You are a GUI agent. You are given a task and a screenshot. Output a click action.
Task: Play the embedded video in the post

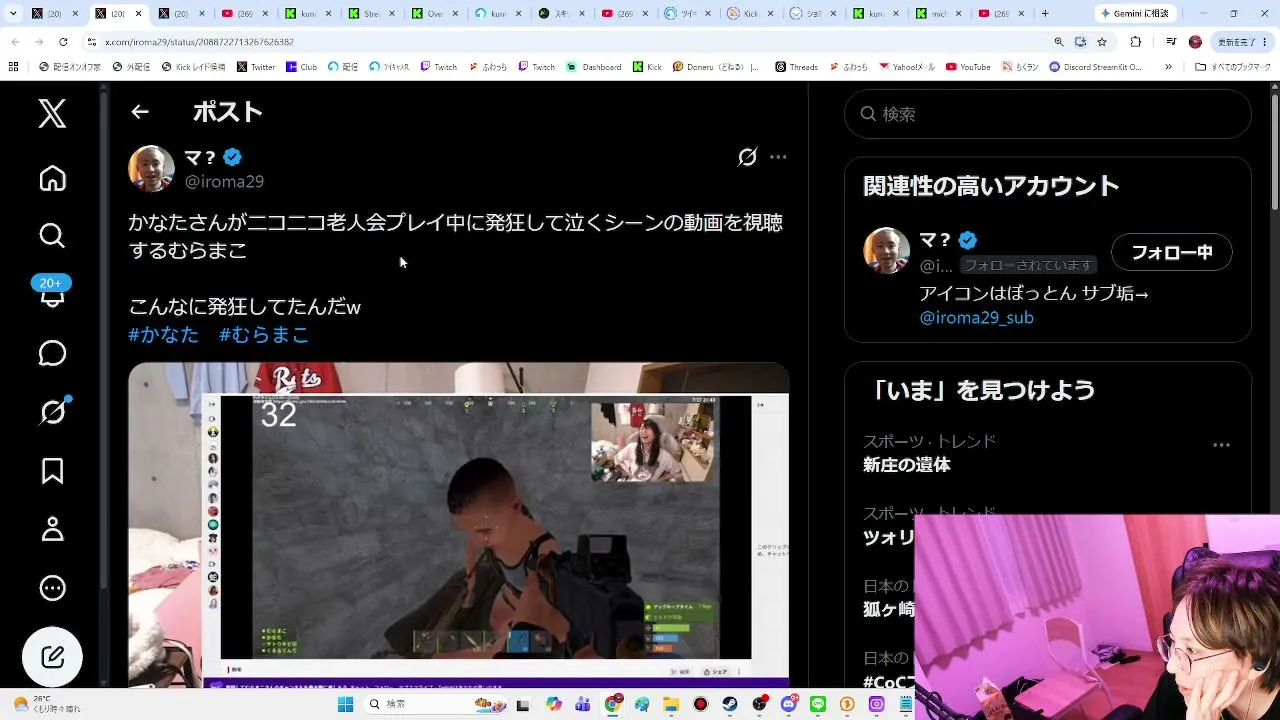[x=458, y=524]
